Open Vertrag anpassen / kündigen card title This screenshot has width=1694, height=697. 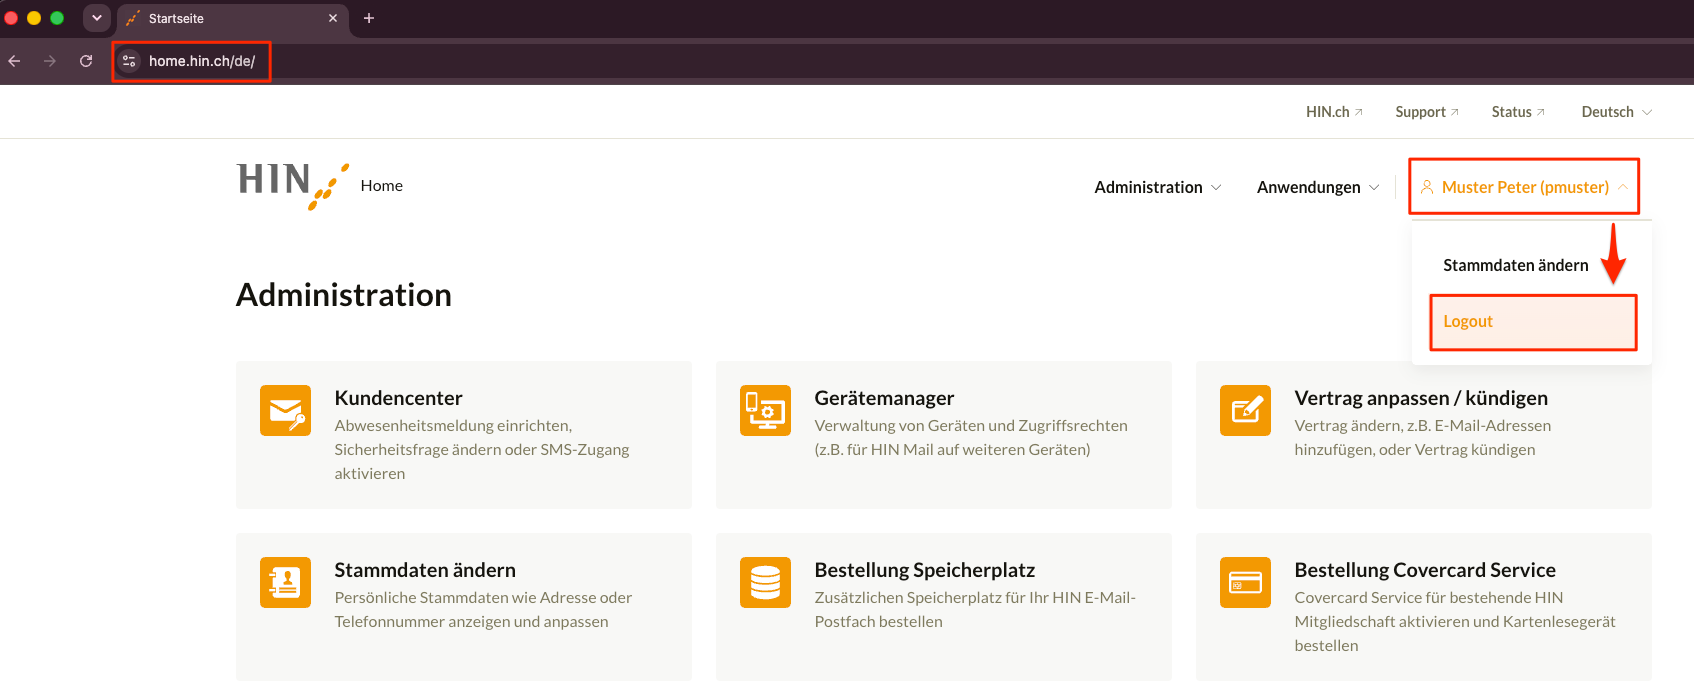pyautogui.click(x=1421, y=398)
